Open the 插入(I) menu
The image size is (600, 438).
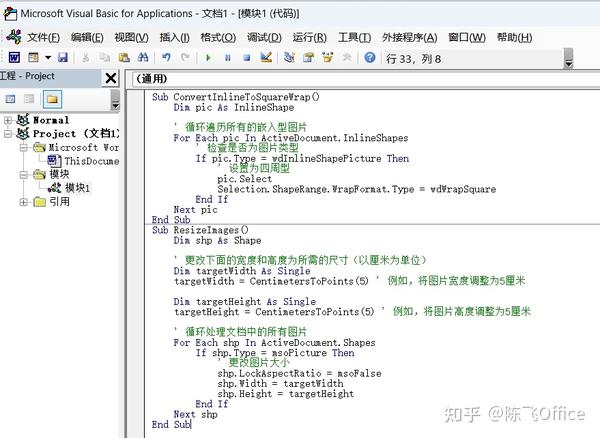coord(174,37)
